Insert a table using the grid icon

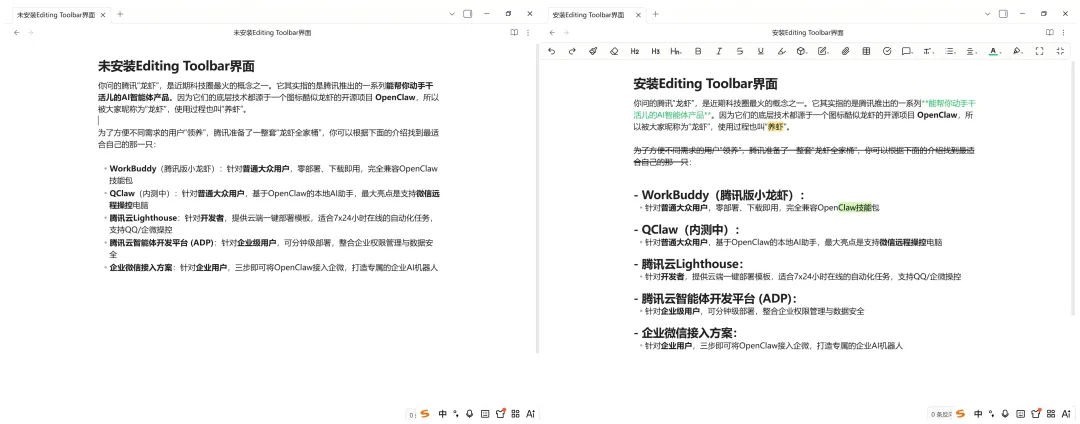[866, 51]
